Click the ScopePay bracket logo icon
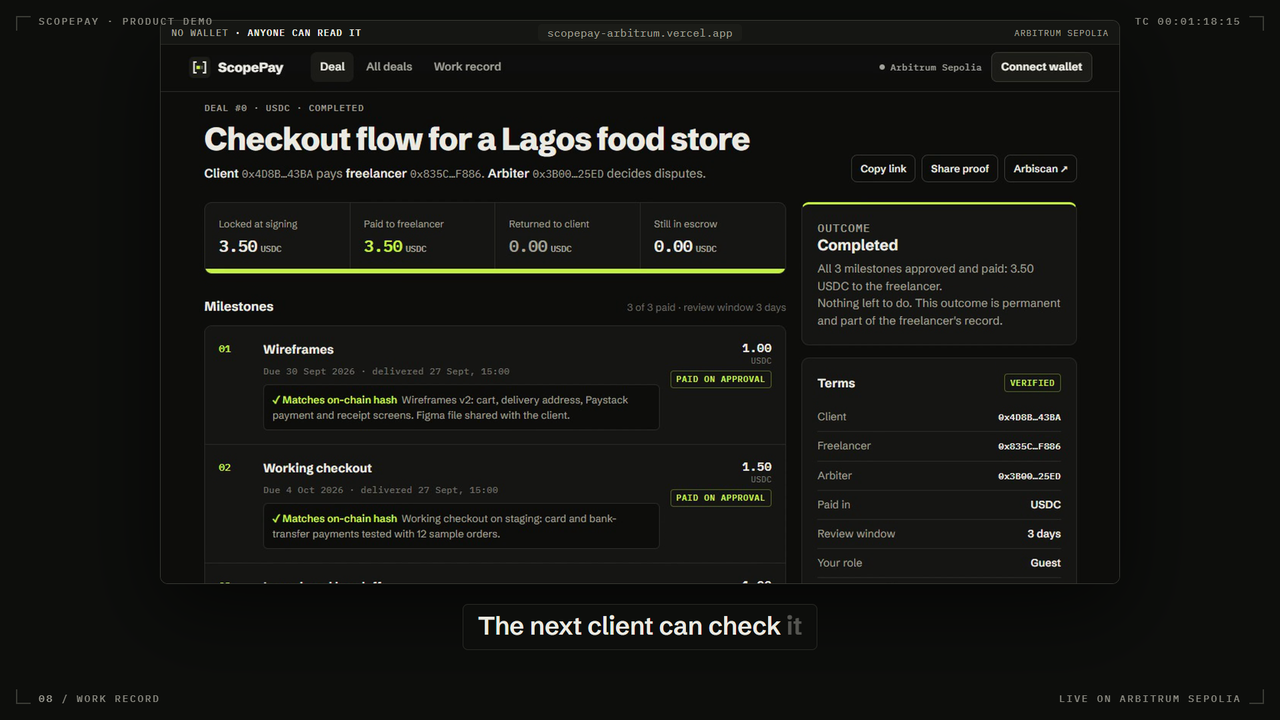The height and width of the screenshot is (720, 1280). tap(199, 67)
